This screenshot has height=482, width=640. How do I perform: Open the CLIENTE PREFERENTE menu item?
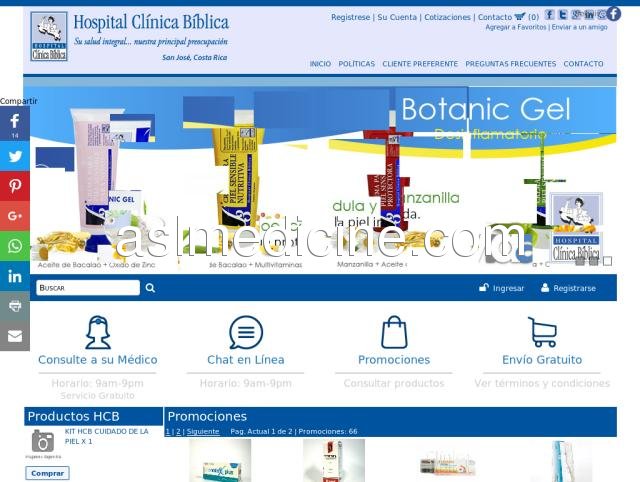(420, 64)
